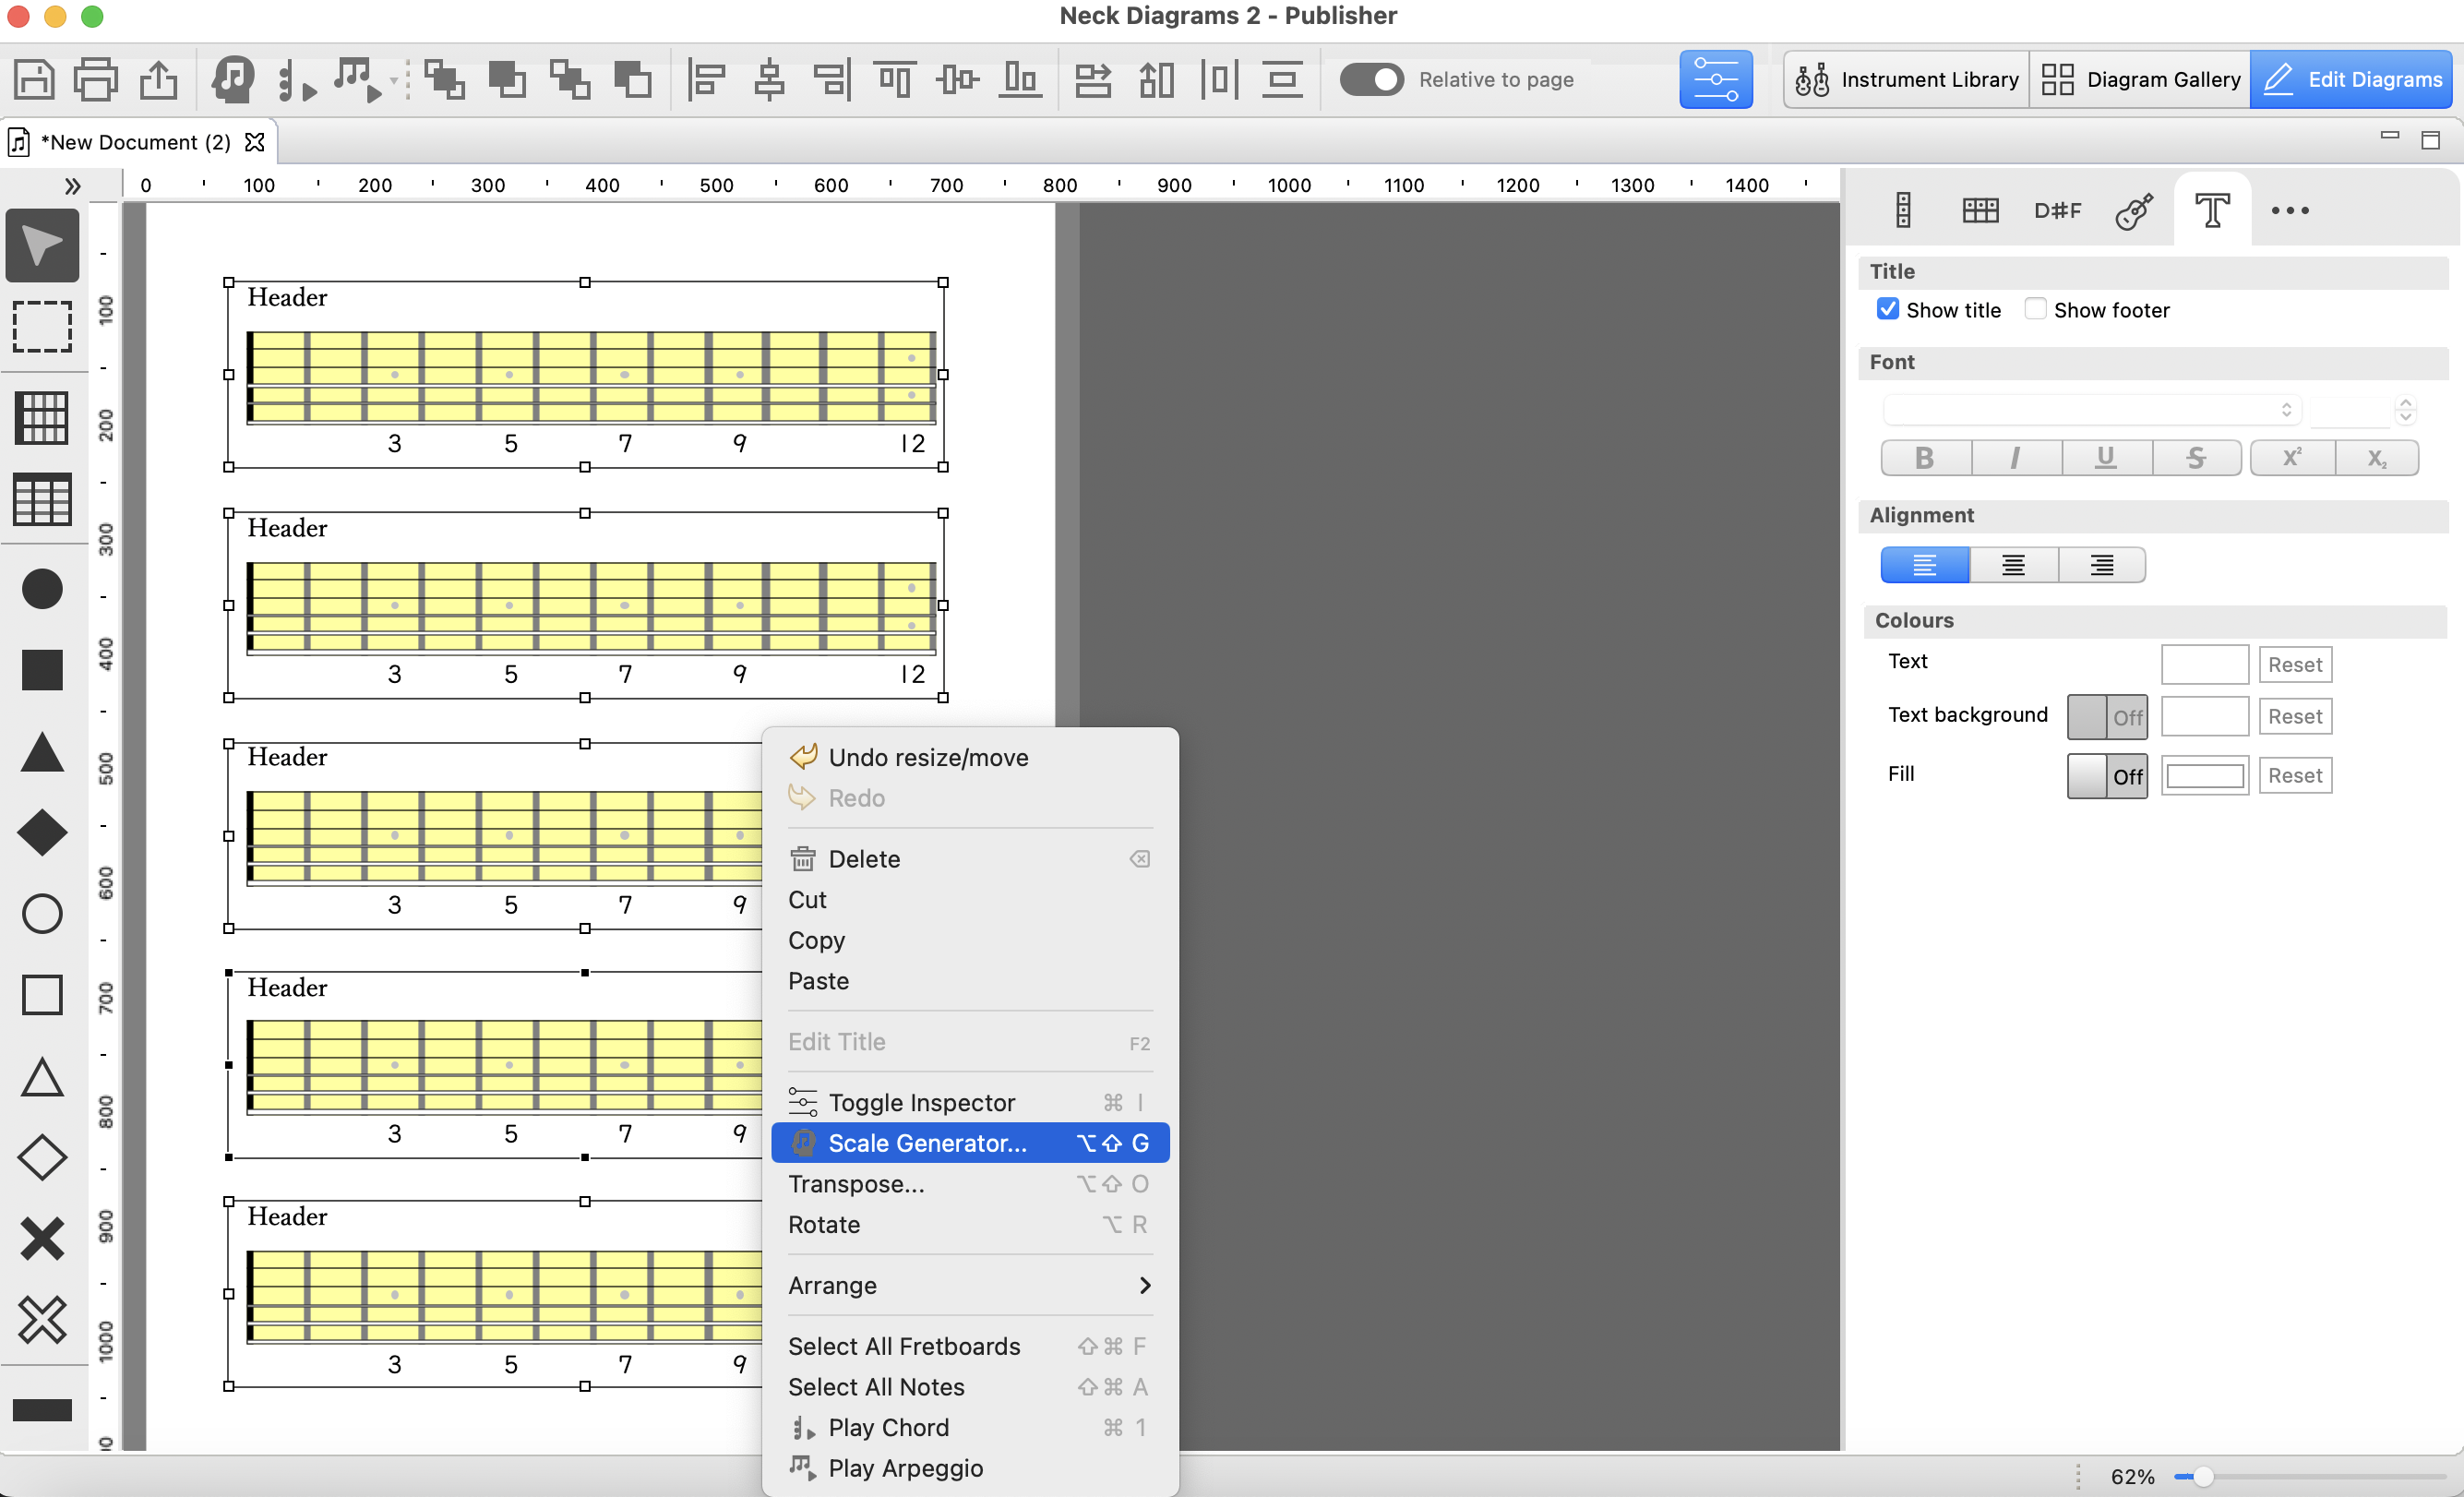2464x1497 pixels.
Task: Toggle the Relative to page switch
Action: pos(1371,79)
